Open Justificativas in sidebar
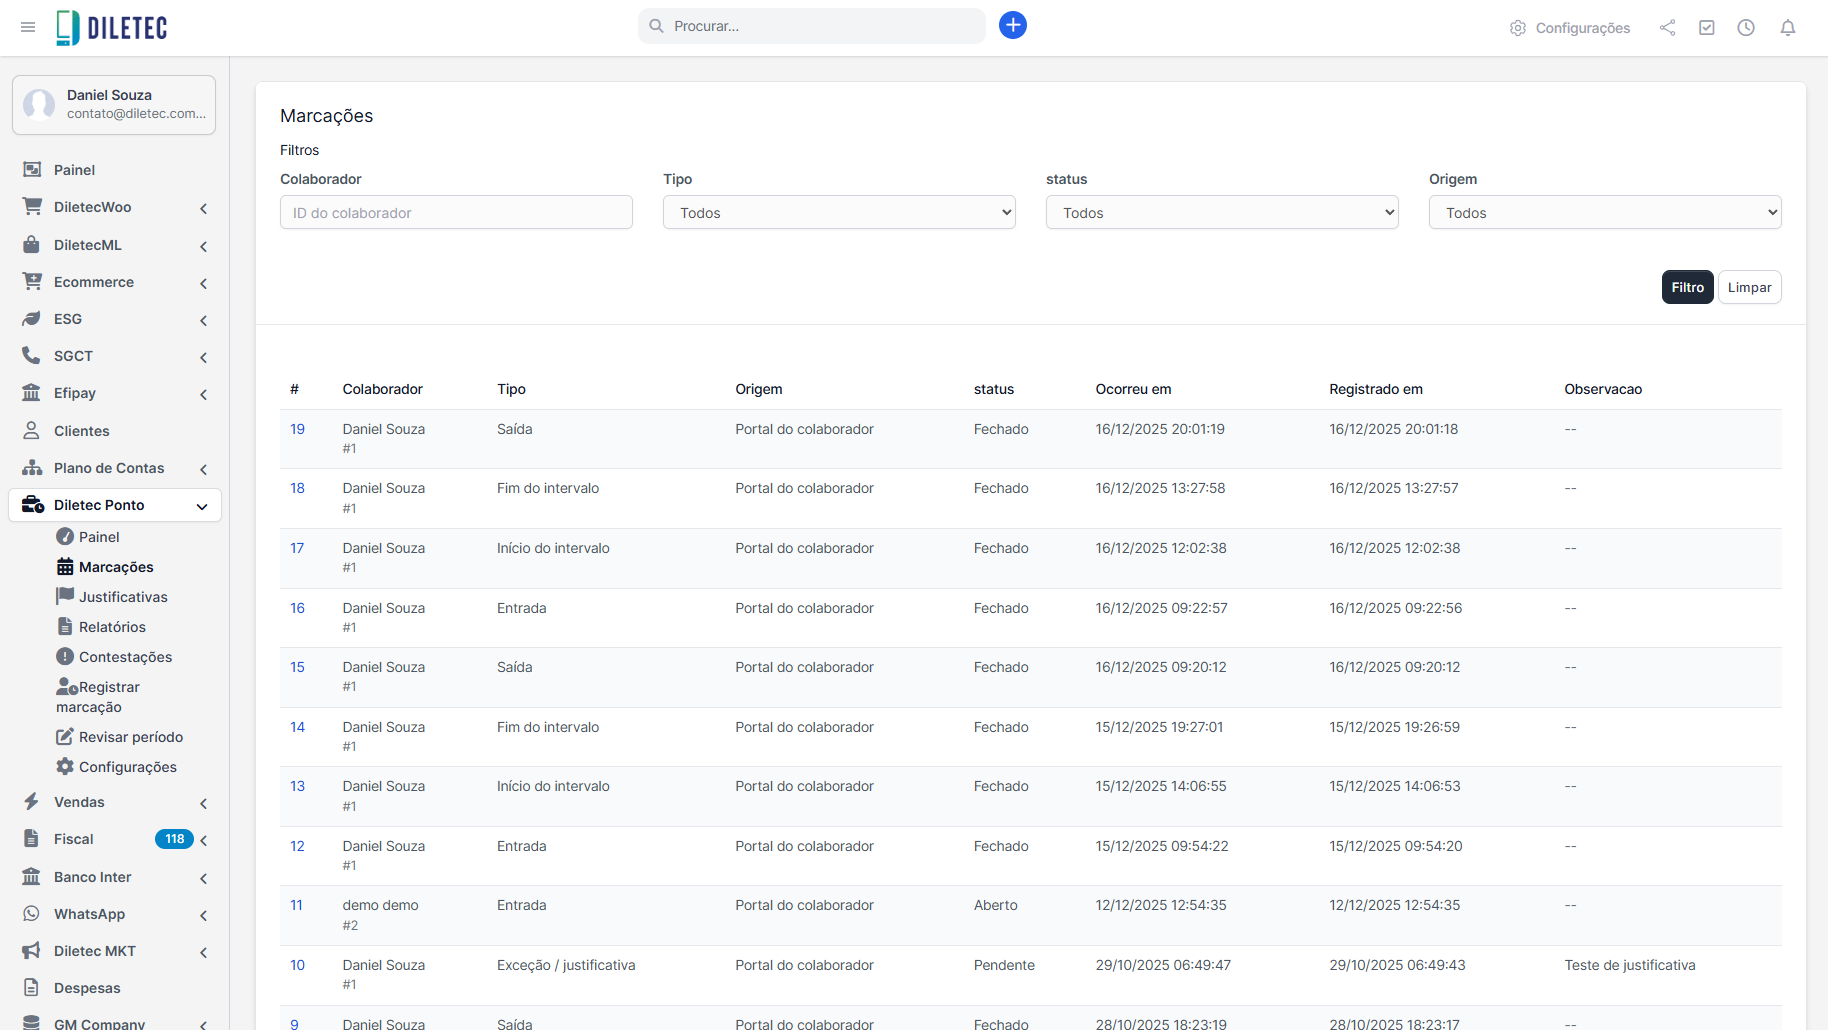The image size is (1828, 1030). pyautogui.click(x=123, y=597)
